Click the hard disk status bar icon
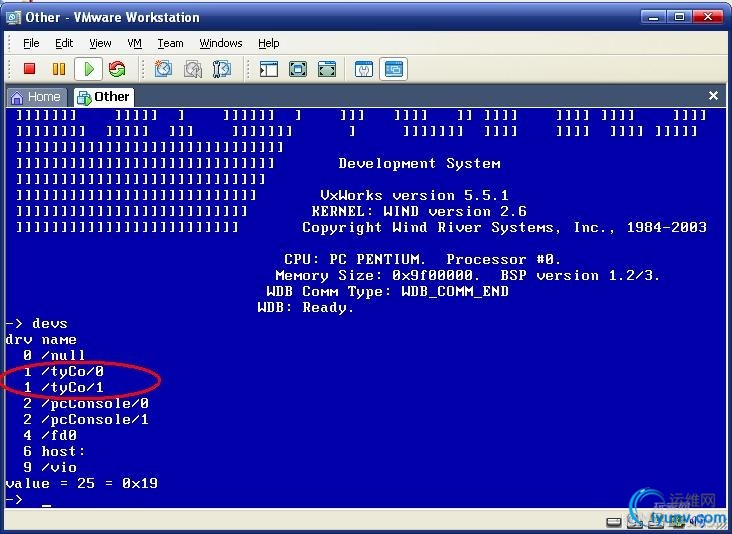The image size is (732, 534). 613,522
